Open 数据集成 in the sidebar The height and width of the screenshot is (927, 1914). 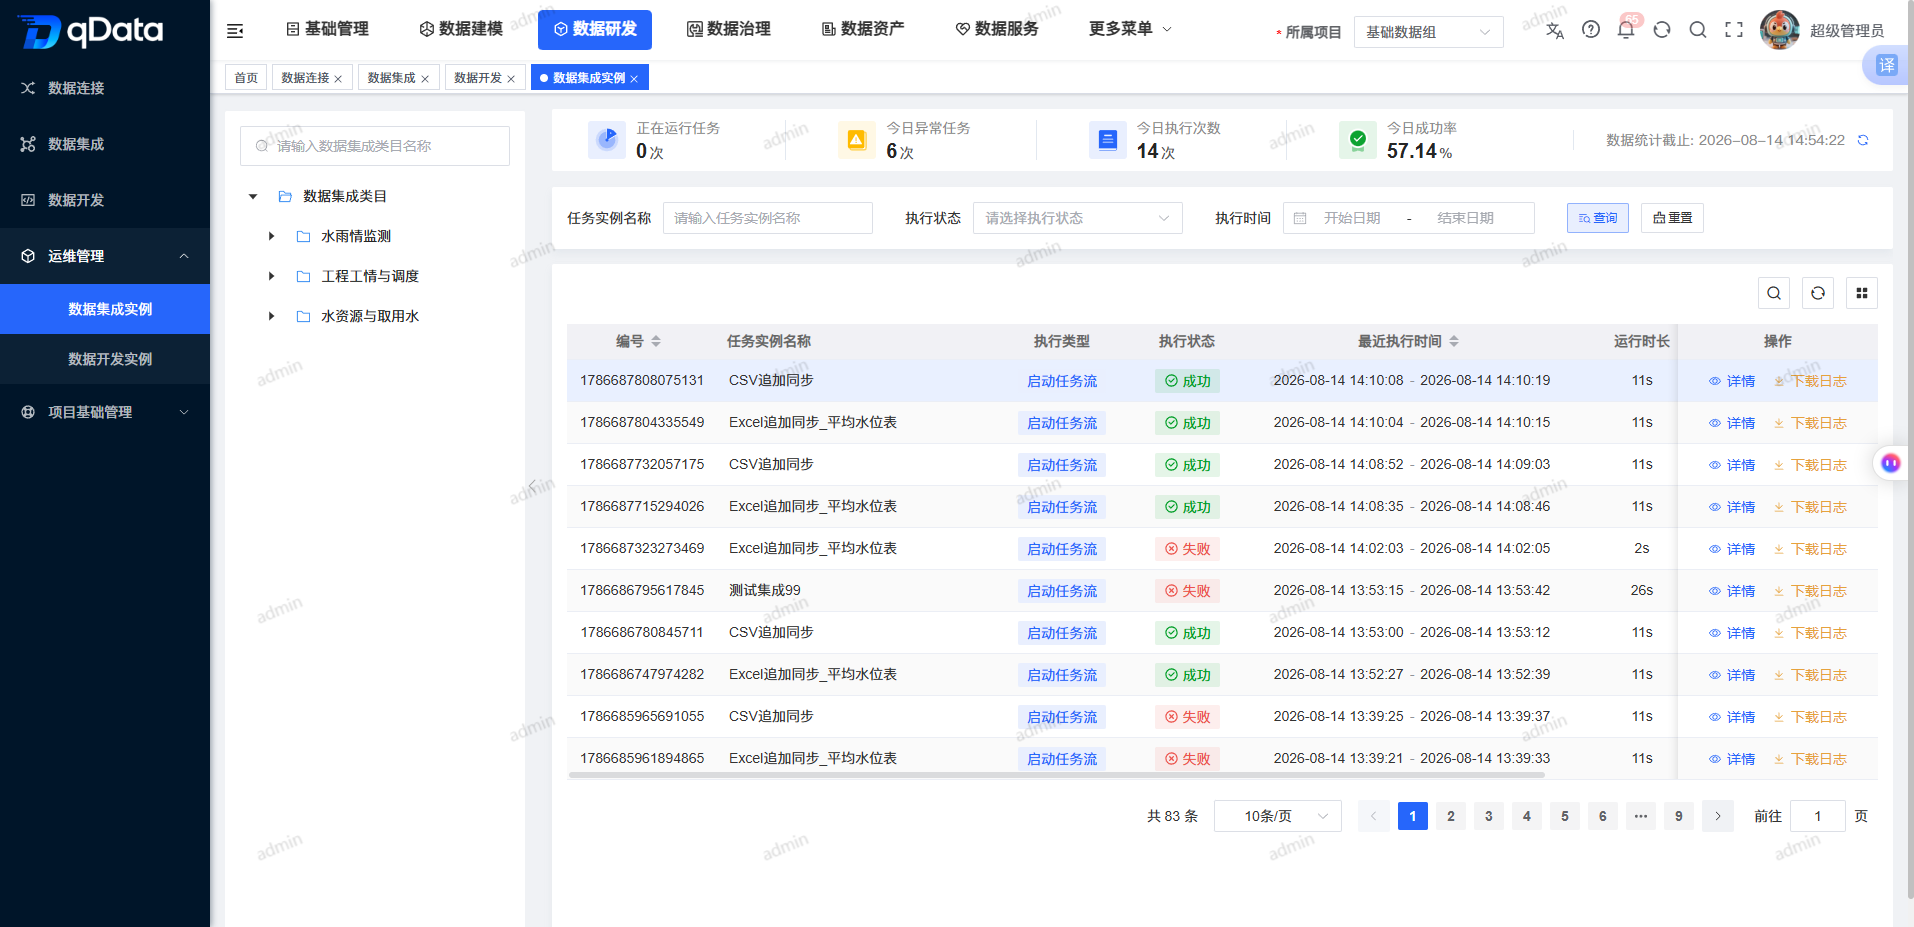click(x=105, y=144)
